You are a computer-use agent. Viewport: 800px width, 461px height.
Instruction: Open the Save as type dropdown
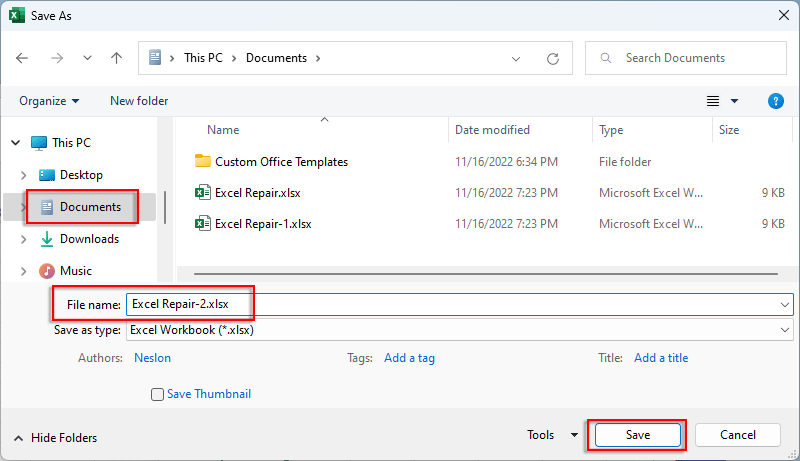point(785,330)
